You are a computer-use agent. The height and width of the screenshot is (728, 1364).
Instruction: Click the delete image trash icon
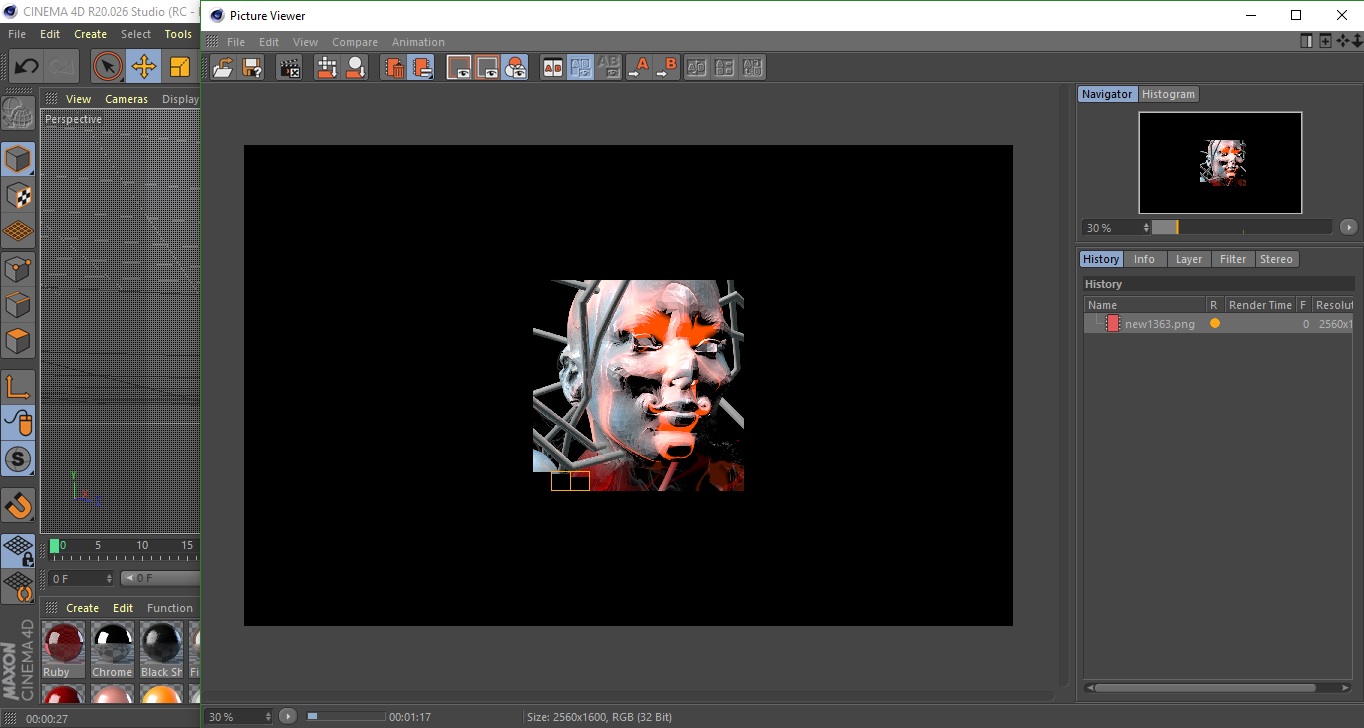tap(394, 67)
